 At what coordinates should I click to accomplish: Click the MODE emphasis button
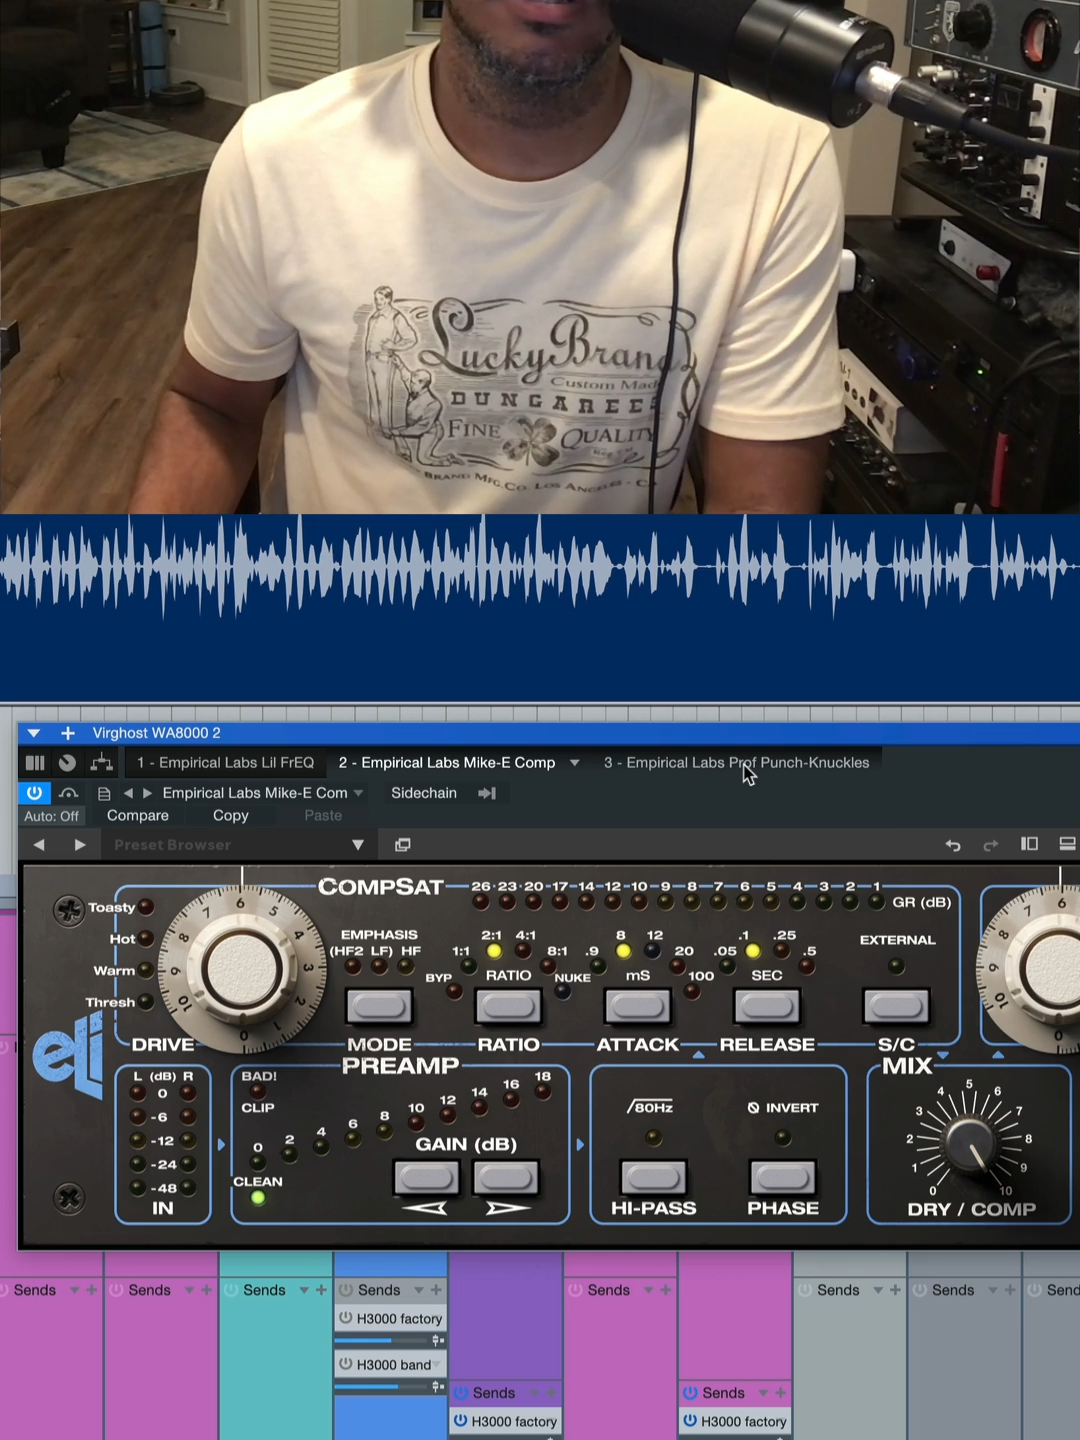click(x=379, y=1006)
